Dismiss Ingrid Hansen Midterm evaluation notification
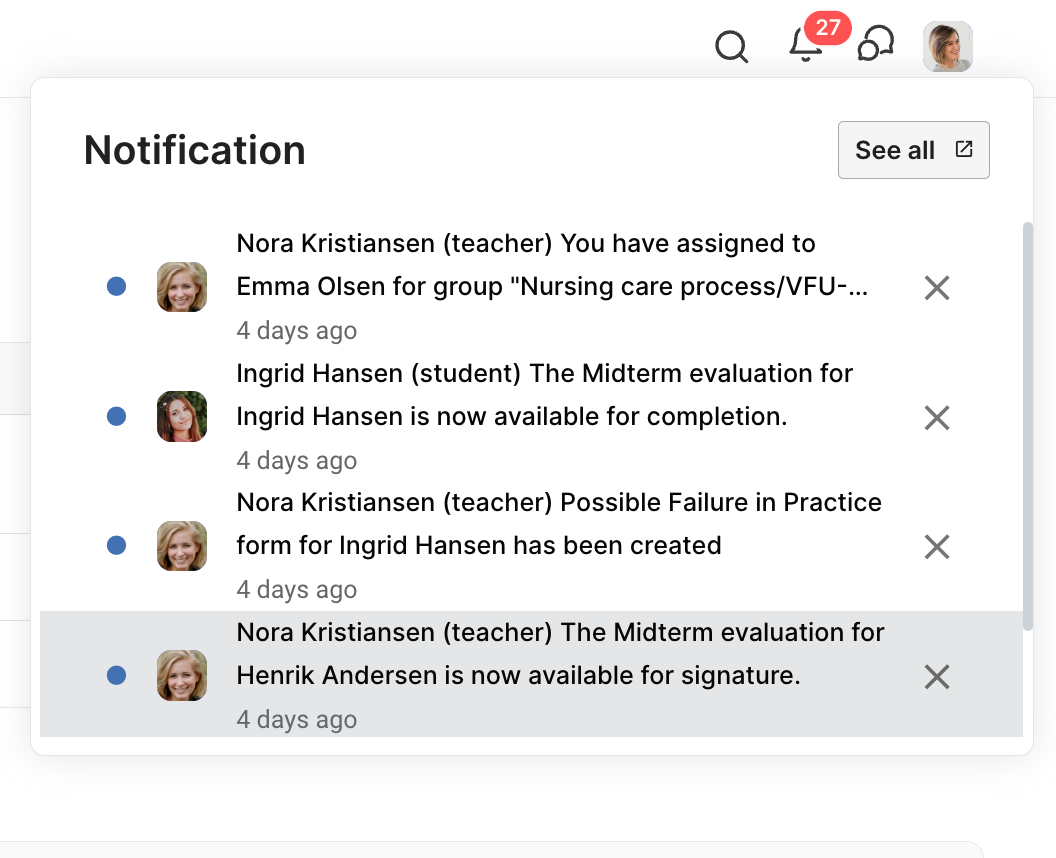The height and width of the screenshot is (858, 1056). click(x=936, y=417)
